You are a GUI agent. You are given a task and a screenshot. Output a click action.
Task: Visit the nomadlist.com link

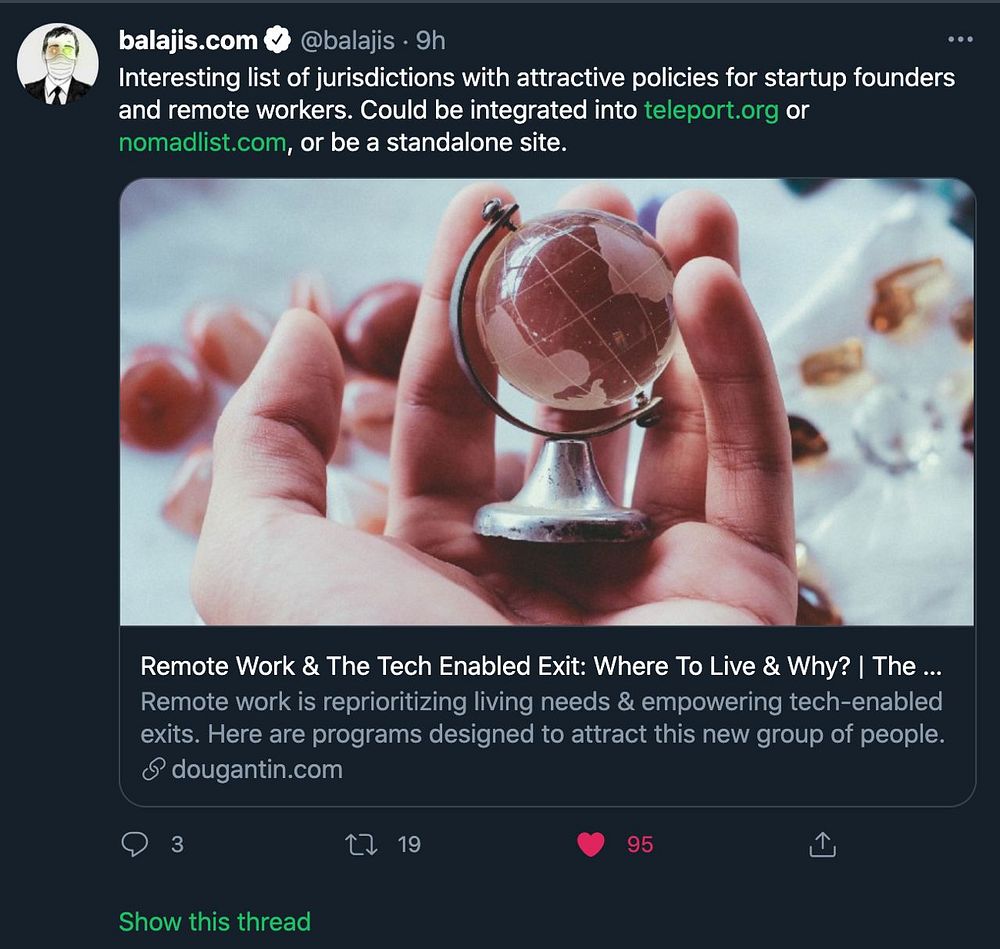point(202,142)
